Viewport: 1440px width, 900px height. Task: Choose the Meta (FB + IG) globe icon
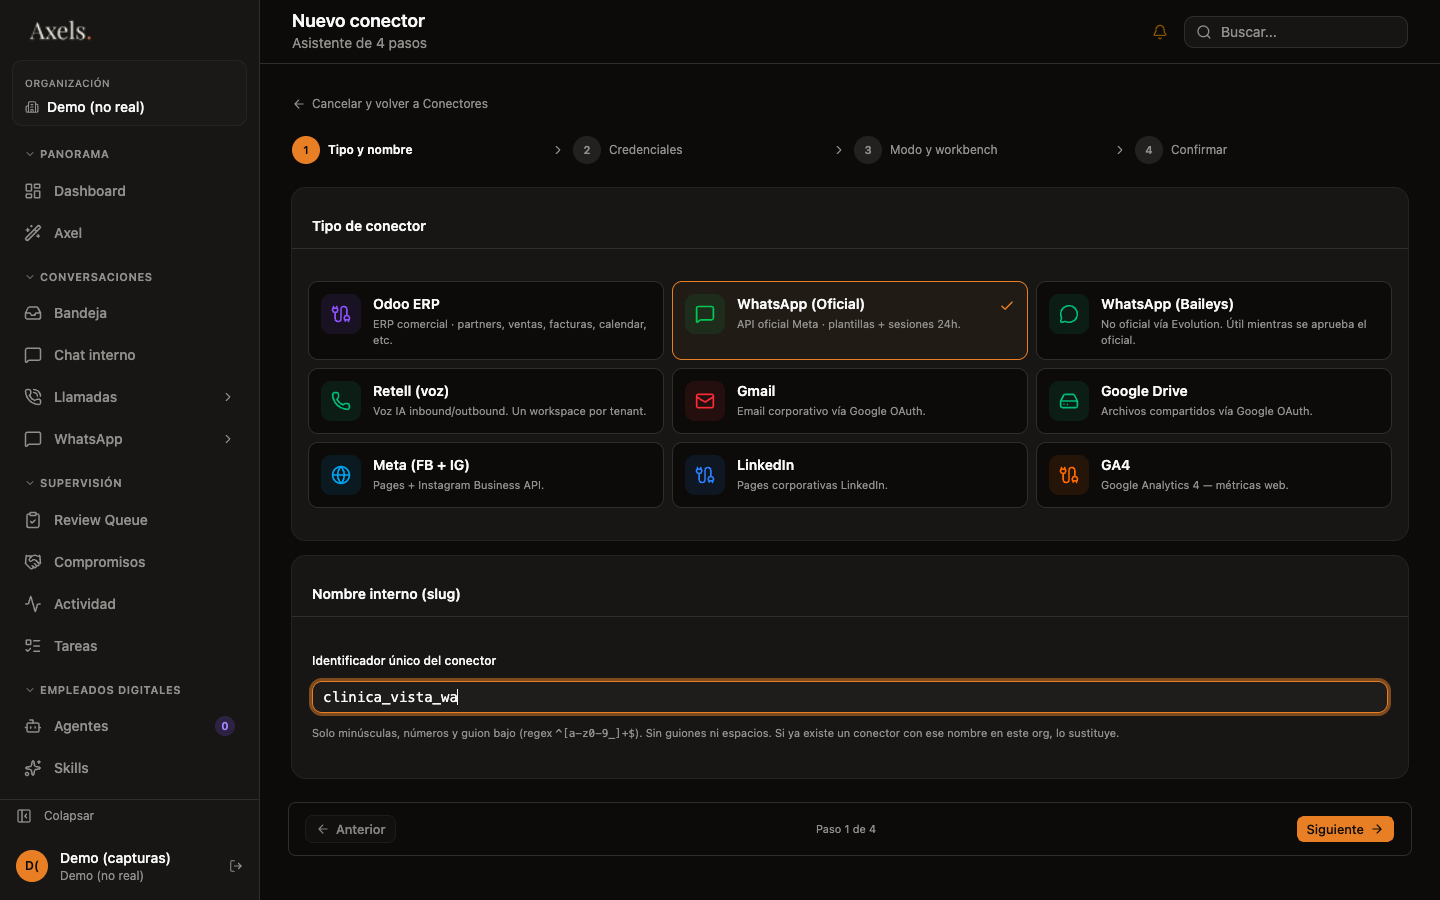coord(341,475)
